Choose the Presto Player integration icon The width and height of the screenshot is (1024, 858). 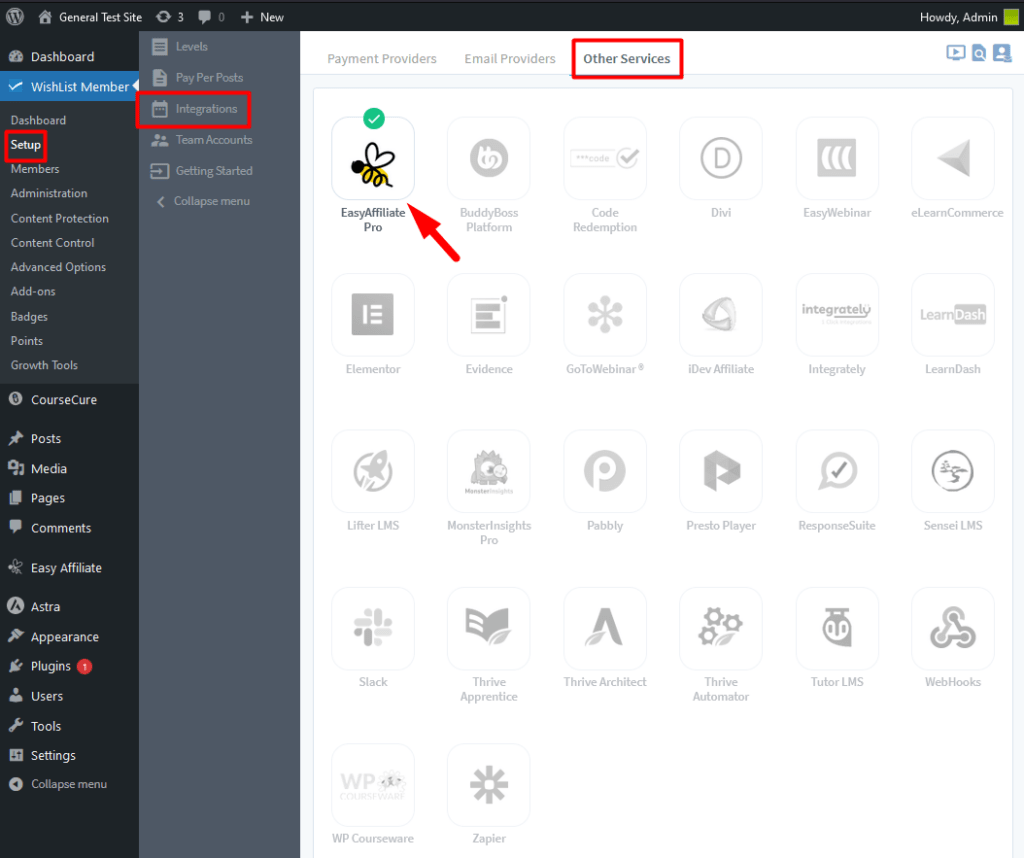point(721,471)
